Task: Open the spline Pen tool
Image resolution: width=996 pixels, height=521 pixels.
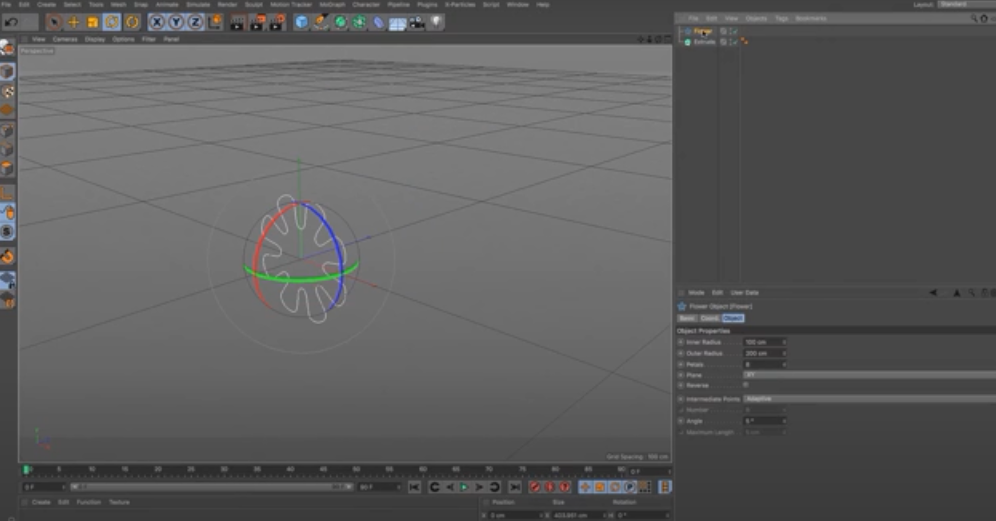Action: point(321,22)
